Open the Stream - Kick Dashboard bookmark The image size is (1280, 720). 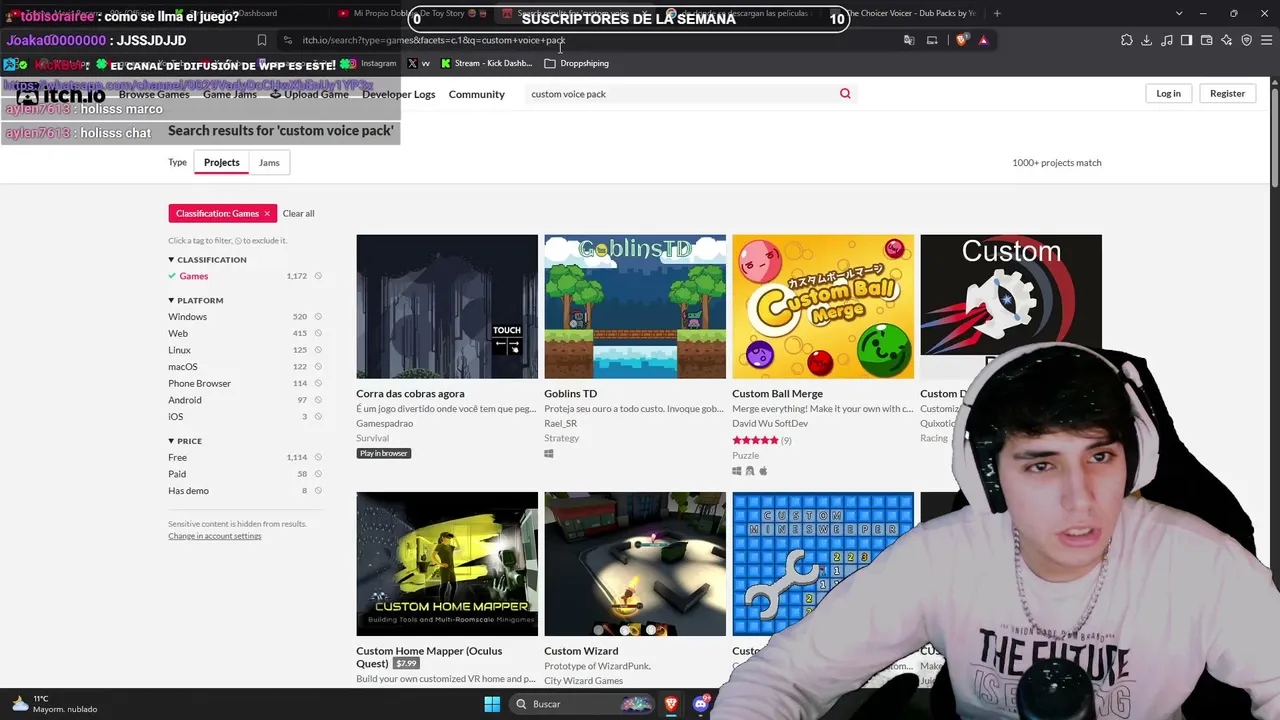(486, 63)
